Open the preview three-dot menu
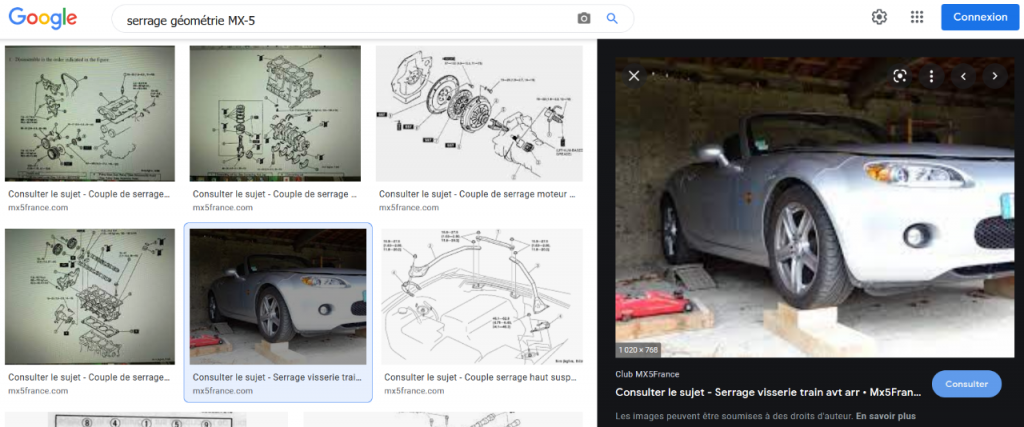 932,76
